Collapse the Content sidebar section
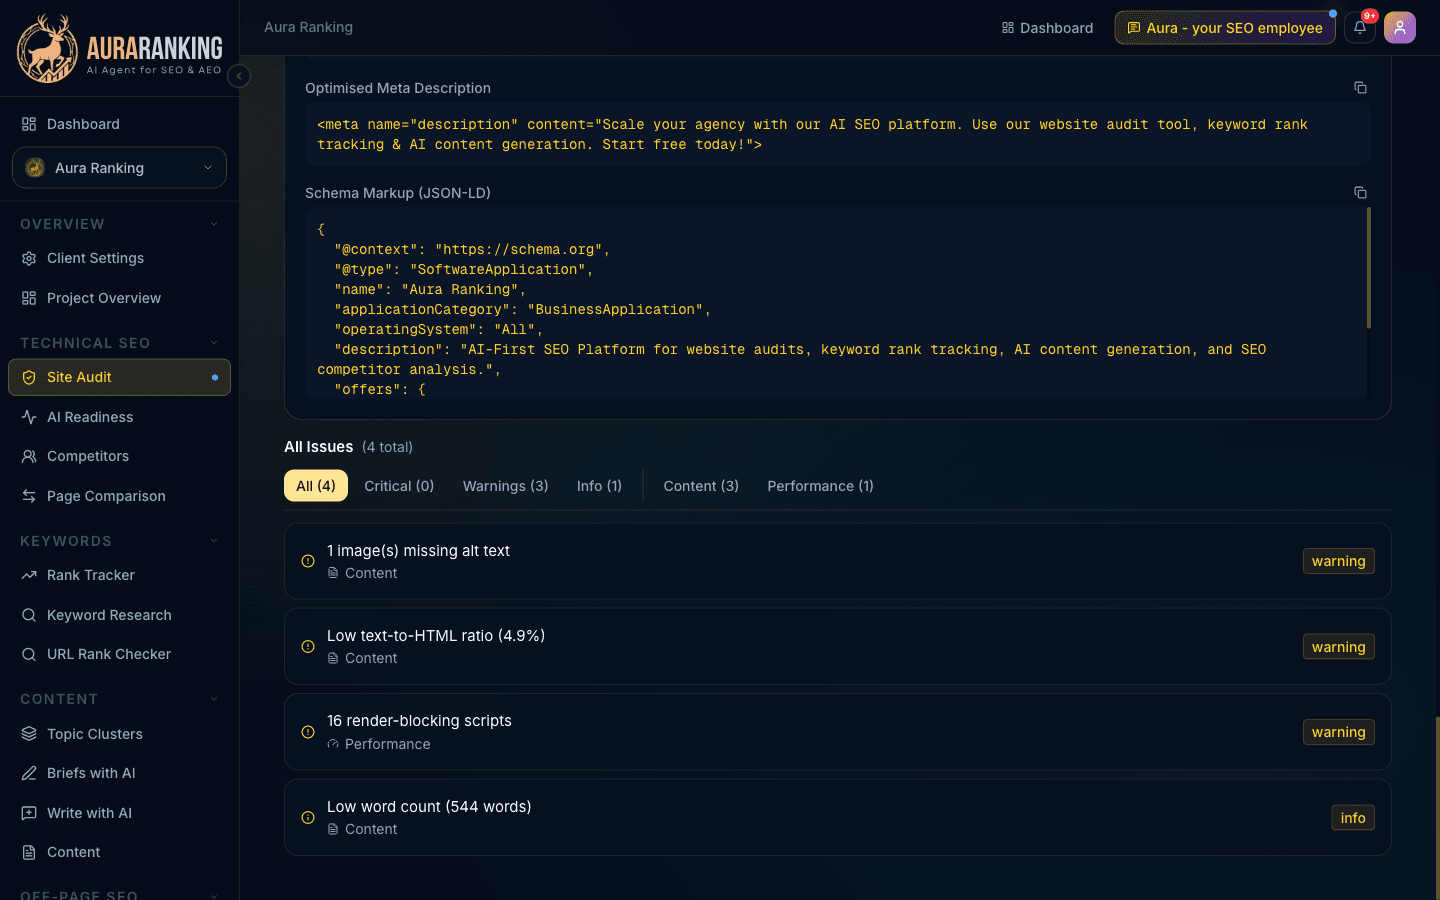This screenshot has width=1440, height=900. click(x=214, y=699)
